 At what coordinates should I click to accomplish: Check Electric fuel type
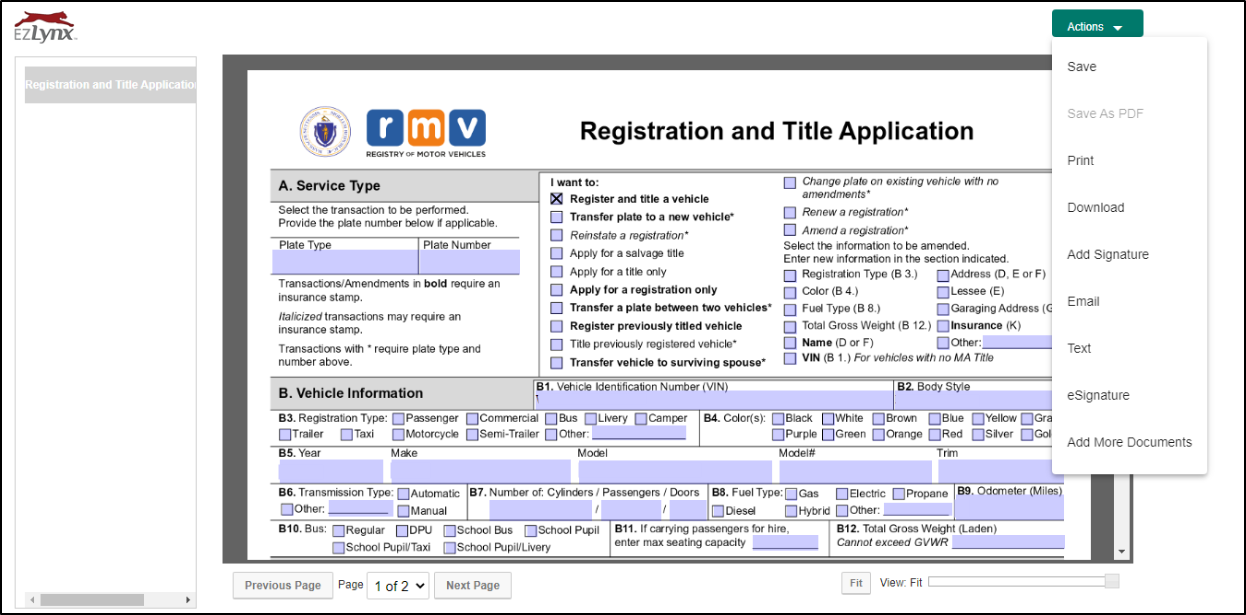(x=842, y=494)
